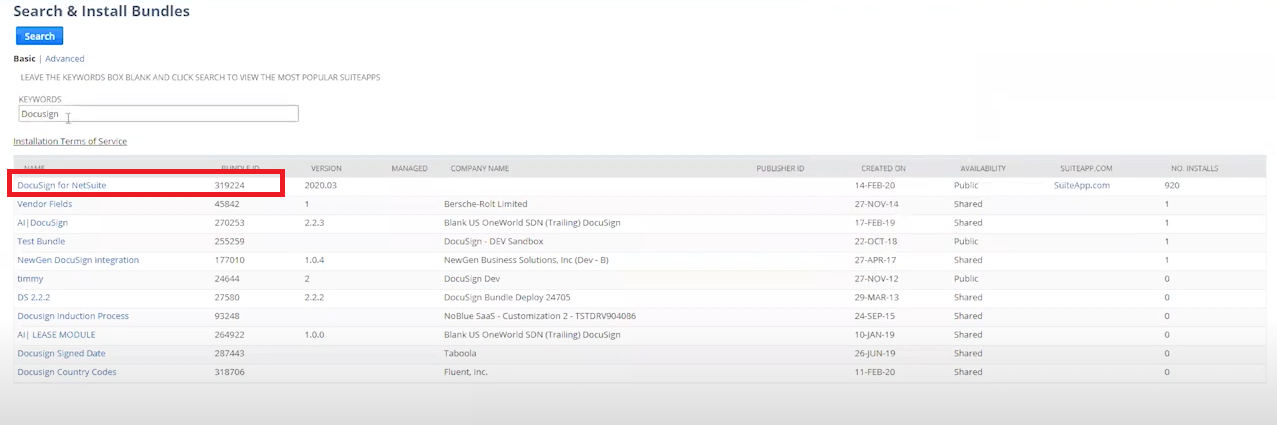Select bundle ID 177010 cell
The height and width of the screenshot is (425, 1277).
230,260
